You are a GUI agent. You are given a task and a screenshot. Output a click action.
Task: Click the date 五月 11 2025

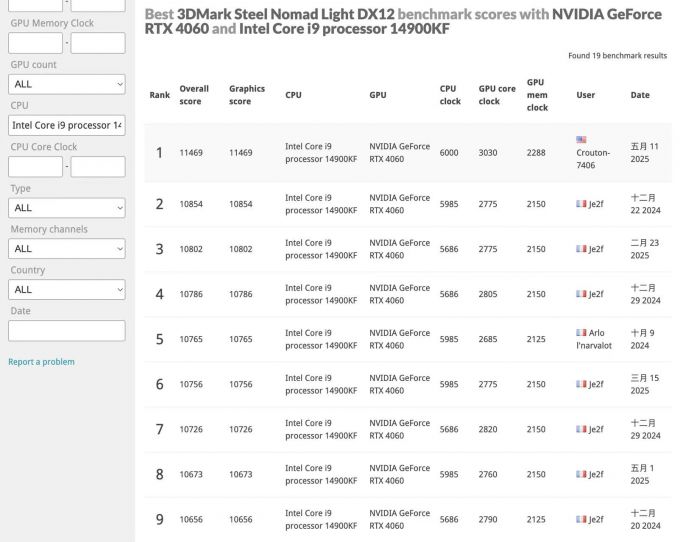pyautogui.click(x=644, y=153)
